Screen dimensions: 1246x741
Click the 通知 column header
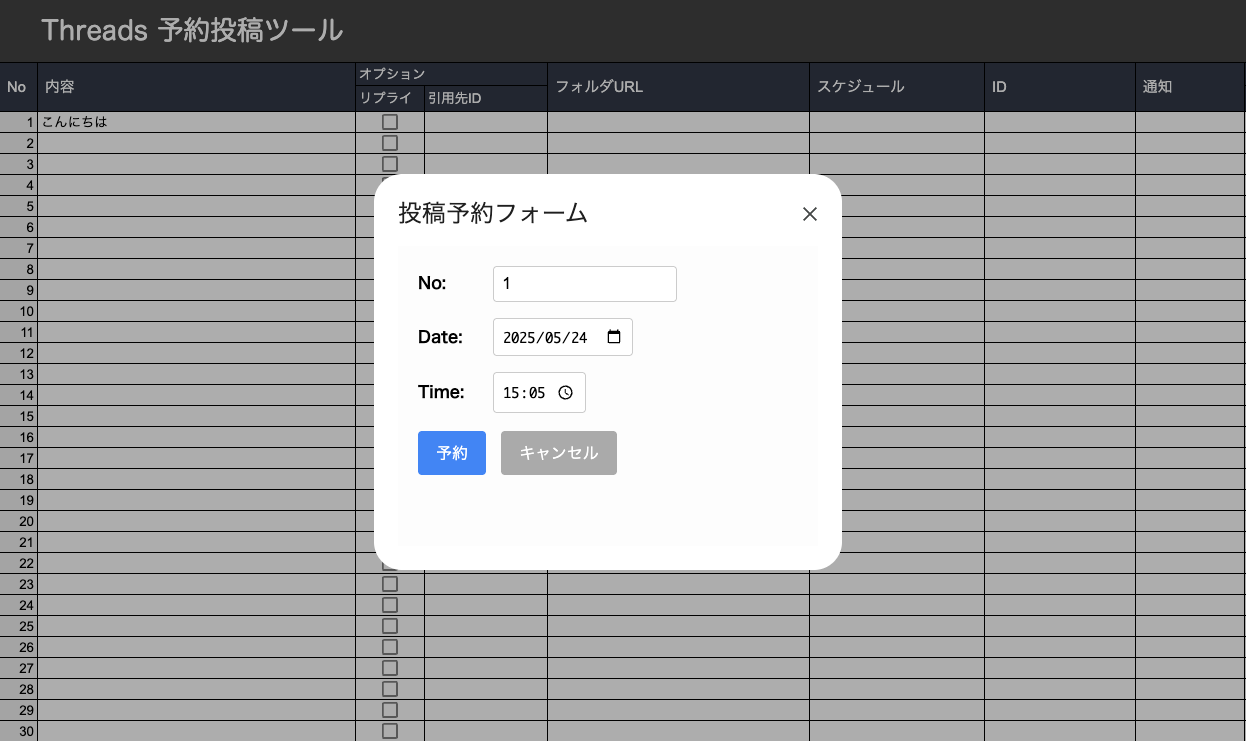click(x=1190, y=87)
